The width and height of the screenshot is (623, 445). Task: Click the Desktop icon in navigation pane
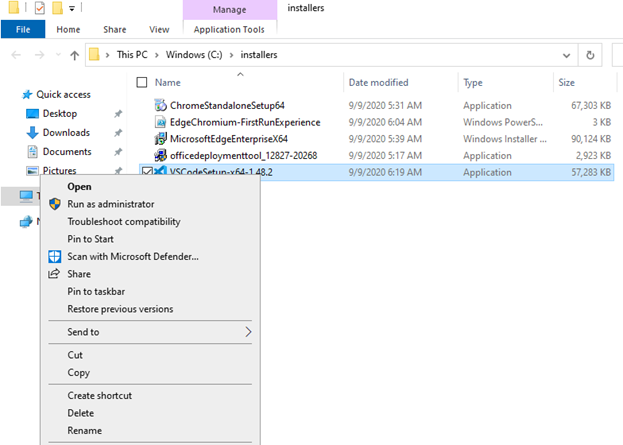pos(32,114)
